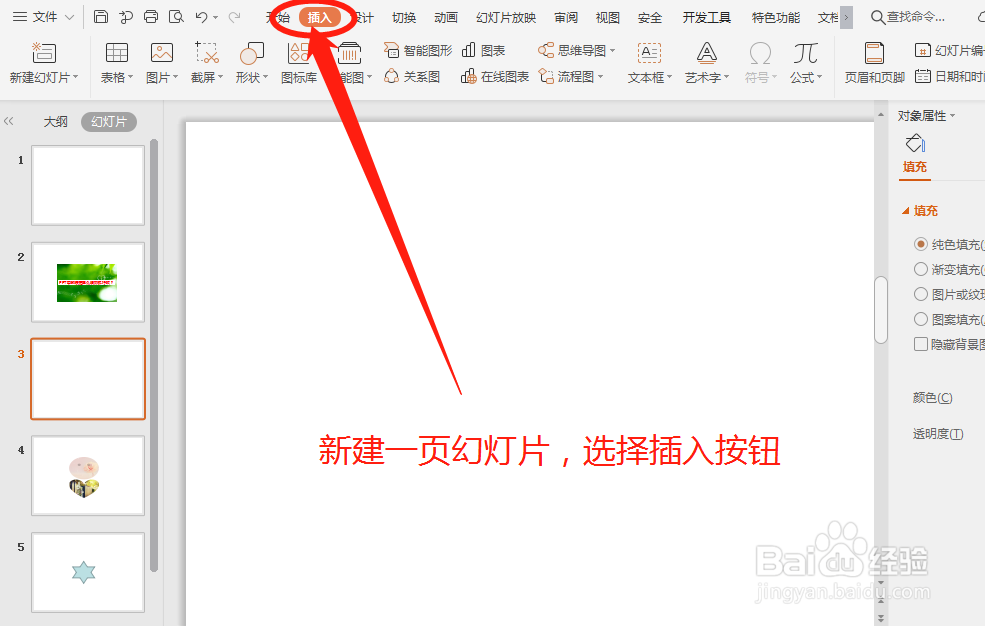Viewport: 985px width, 626px height.
Task: Open the 开发工具 developer tab
Action: tap(707, 18)
